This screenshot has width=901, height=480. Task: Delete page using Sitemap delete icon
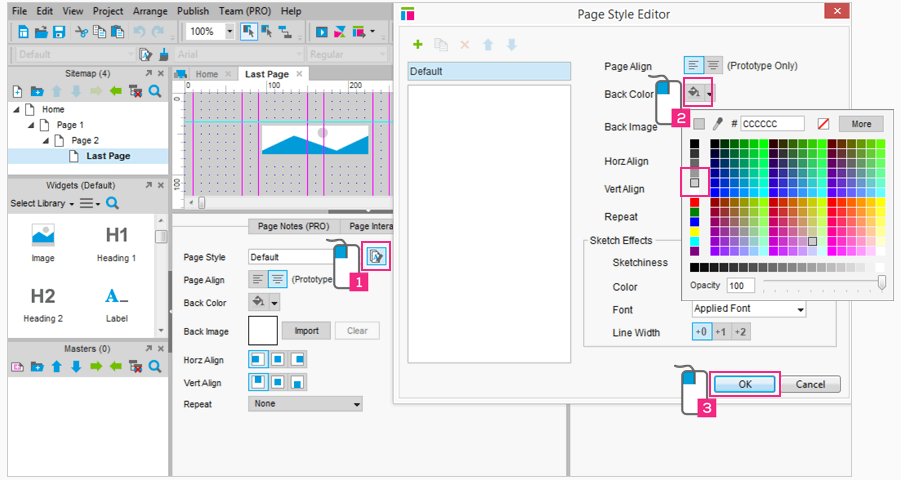(136, 91)
